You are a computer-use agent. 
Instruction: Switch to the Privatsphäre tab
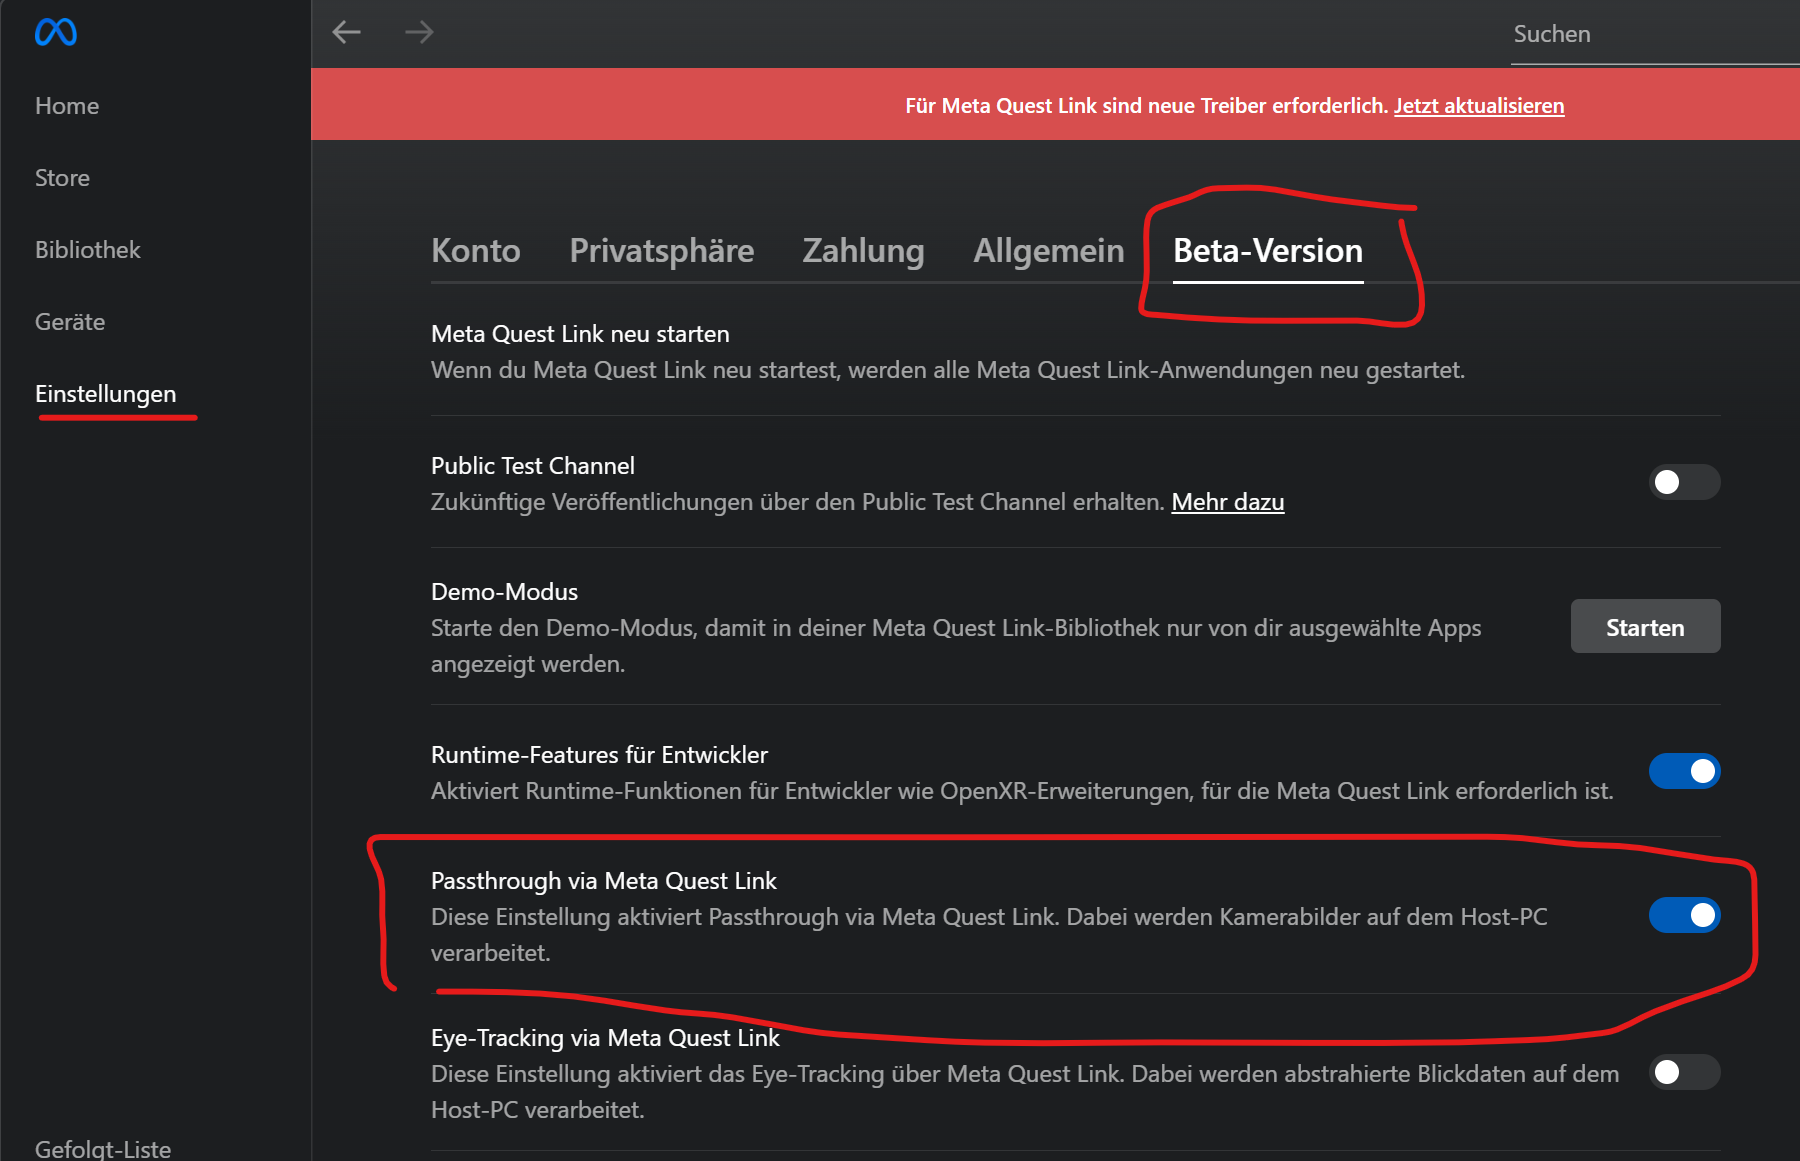[x=662, y=250]
